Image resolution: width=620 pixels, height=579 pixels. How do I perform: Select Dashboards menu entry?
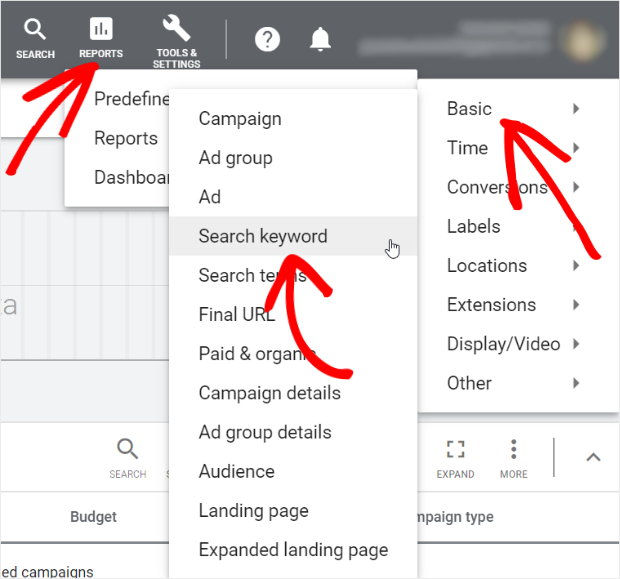click(x=132, y=177)
